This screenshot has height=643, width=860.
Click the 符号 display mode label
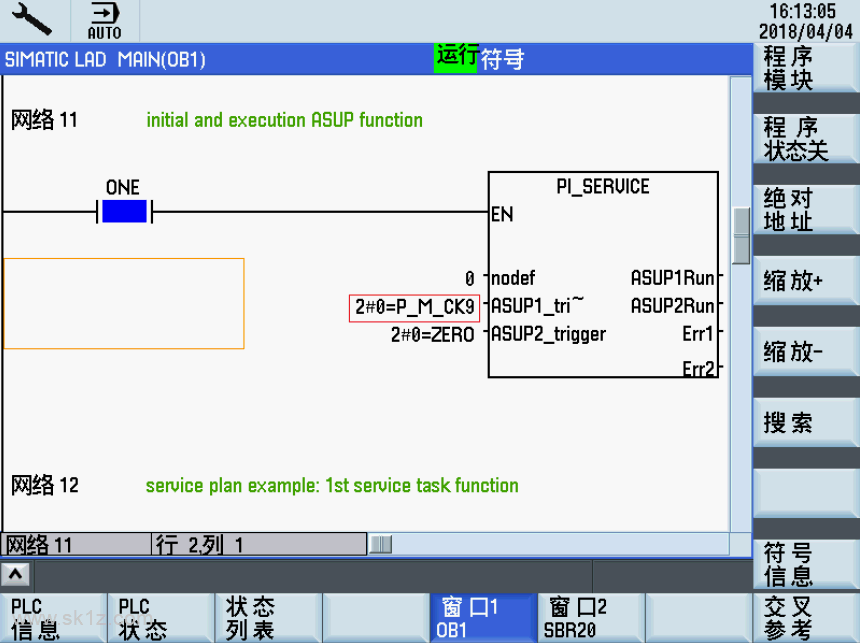pos(502,59)
